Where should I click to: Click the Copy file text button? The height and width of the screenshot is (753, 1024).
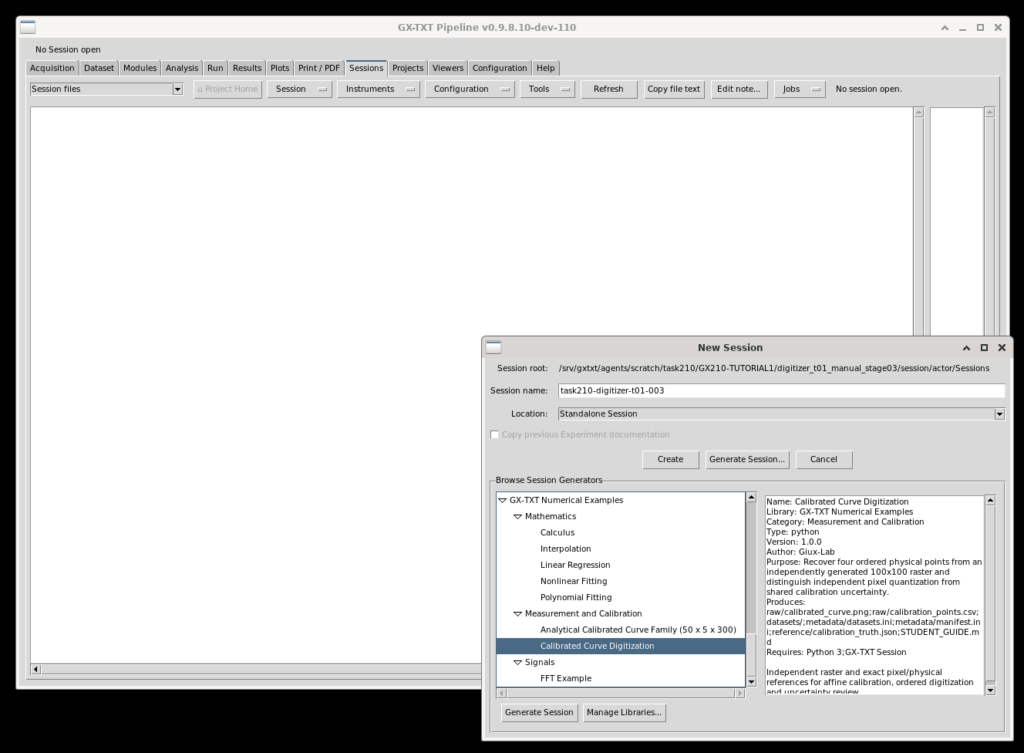coord(673,89)
